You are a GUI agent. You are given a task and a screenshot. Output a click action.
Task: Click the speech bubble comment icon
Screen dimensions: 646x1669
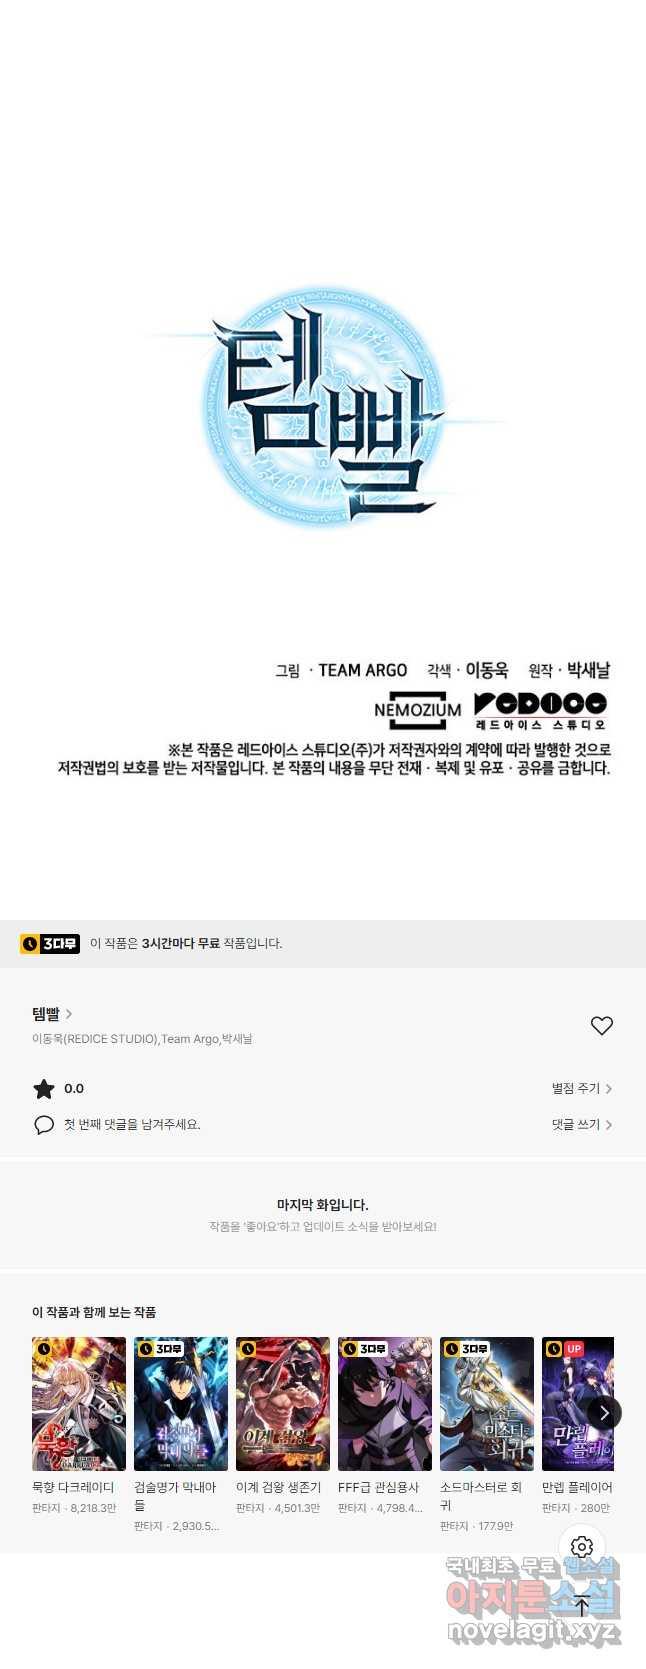(43, 1125)
